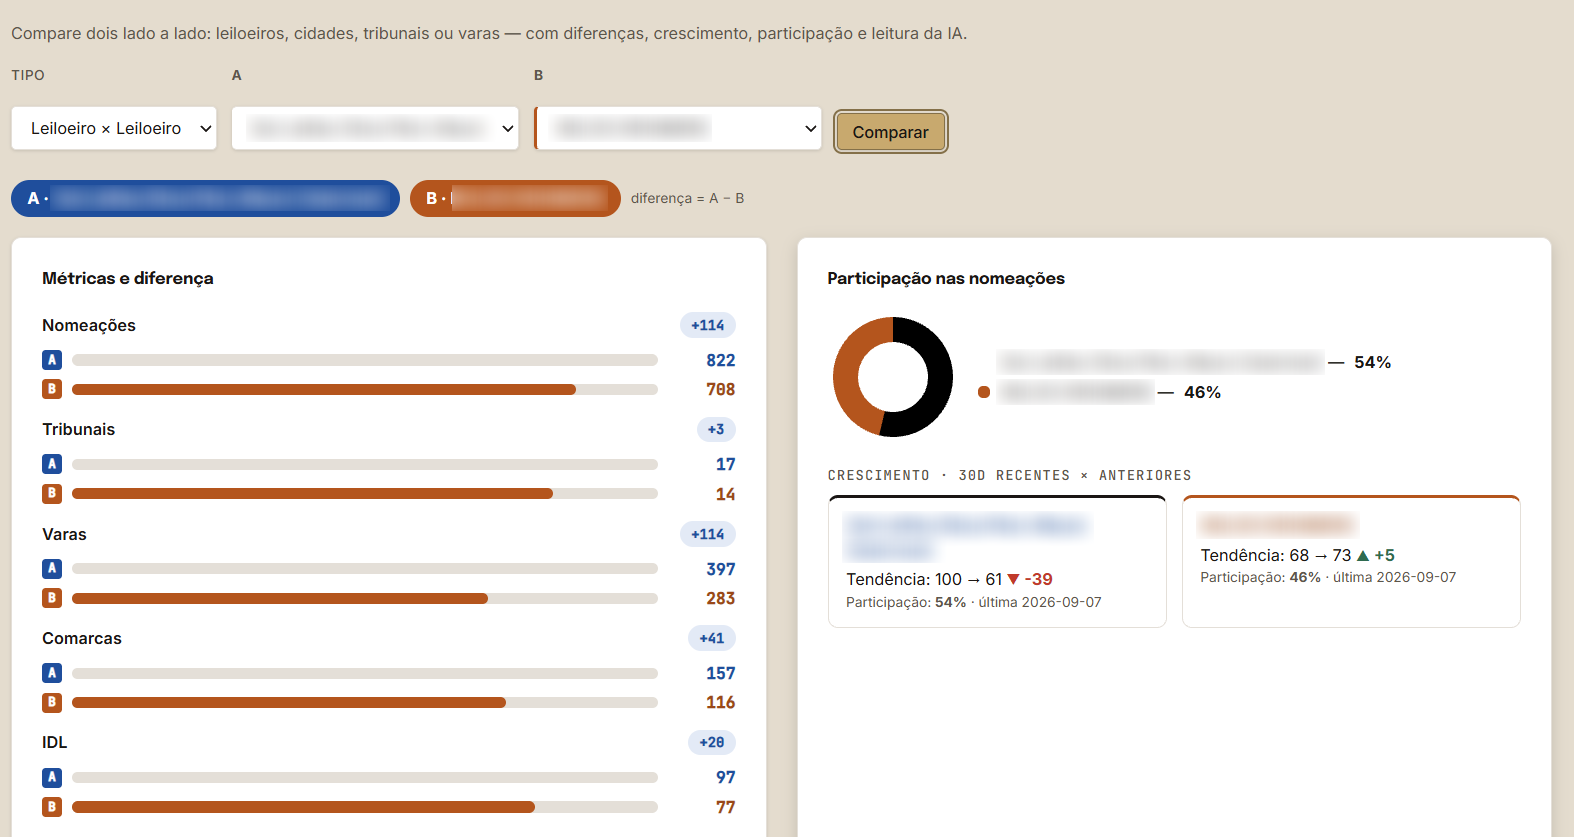Click the "diferença = A − B" note
The height and width of the screenshot is (837, 1574).
(x=687, y=198)
